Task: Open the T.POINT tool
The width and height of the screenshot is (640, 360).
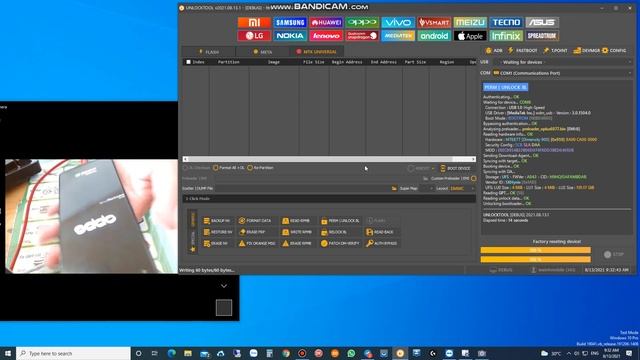Action: (x=555, y=51)
